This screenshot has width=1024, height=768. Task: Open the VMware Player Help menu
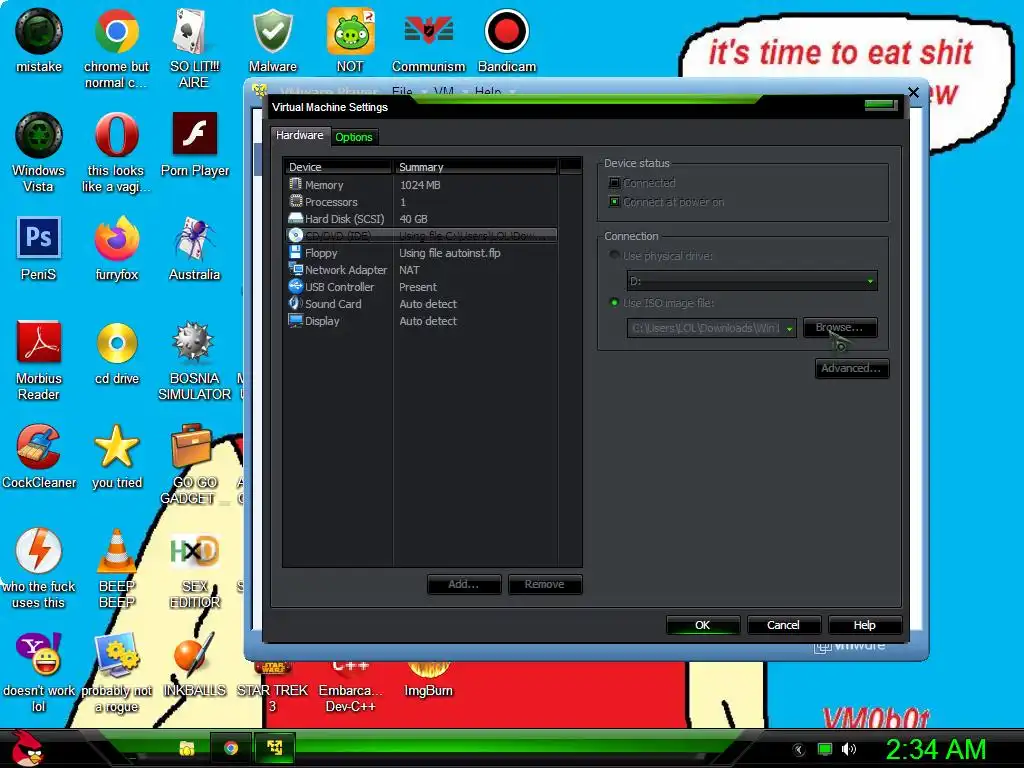tap(488, 91)
